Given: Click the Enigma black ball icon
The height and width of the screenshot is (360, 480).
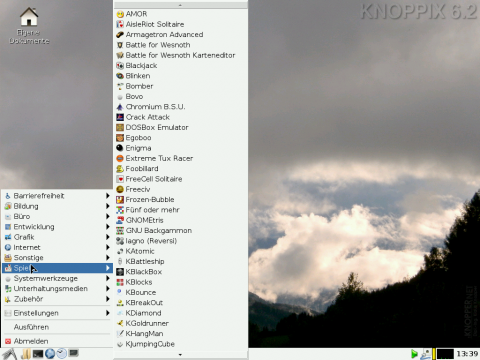Looking at the screenshot, I should 120,148.
